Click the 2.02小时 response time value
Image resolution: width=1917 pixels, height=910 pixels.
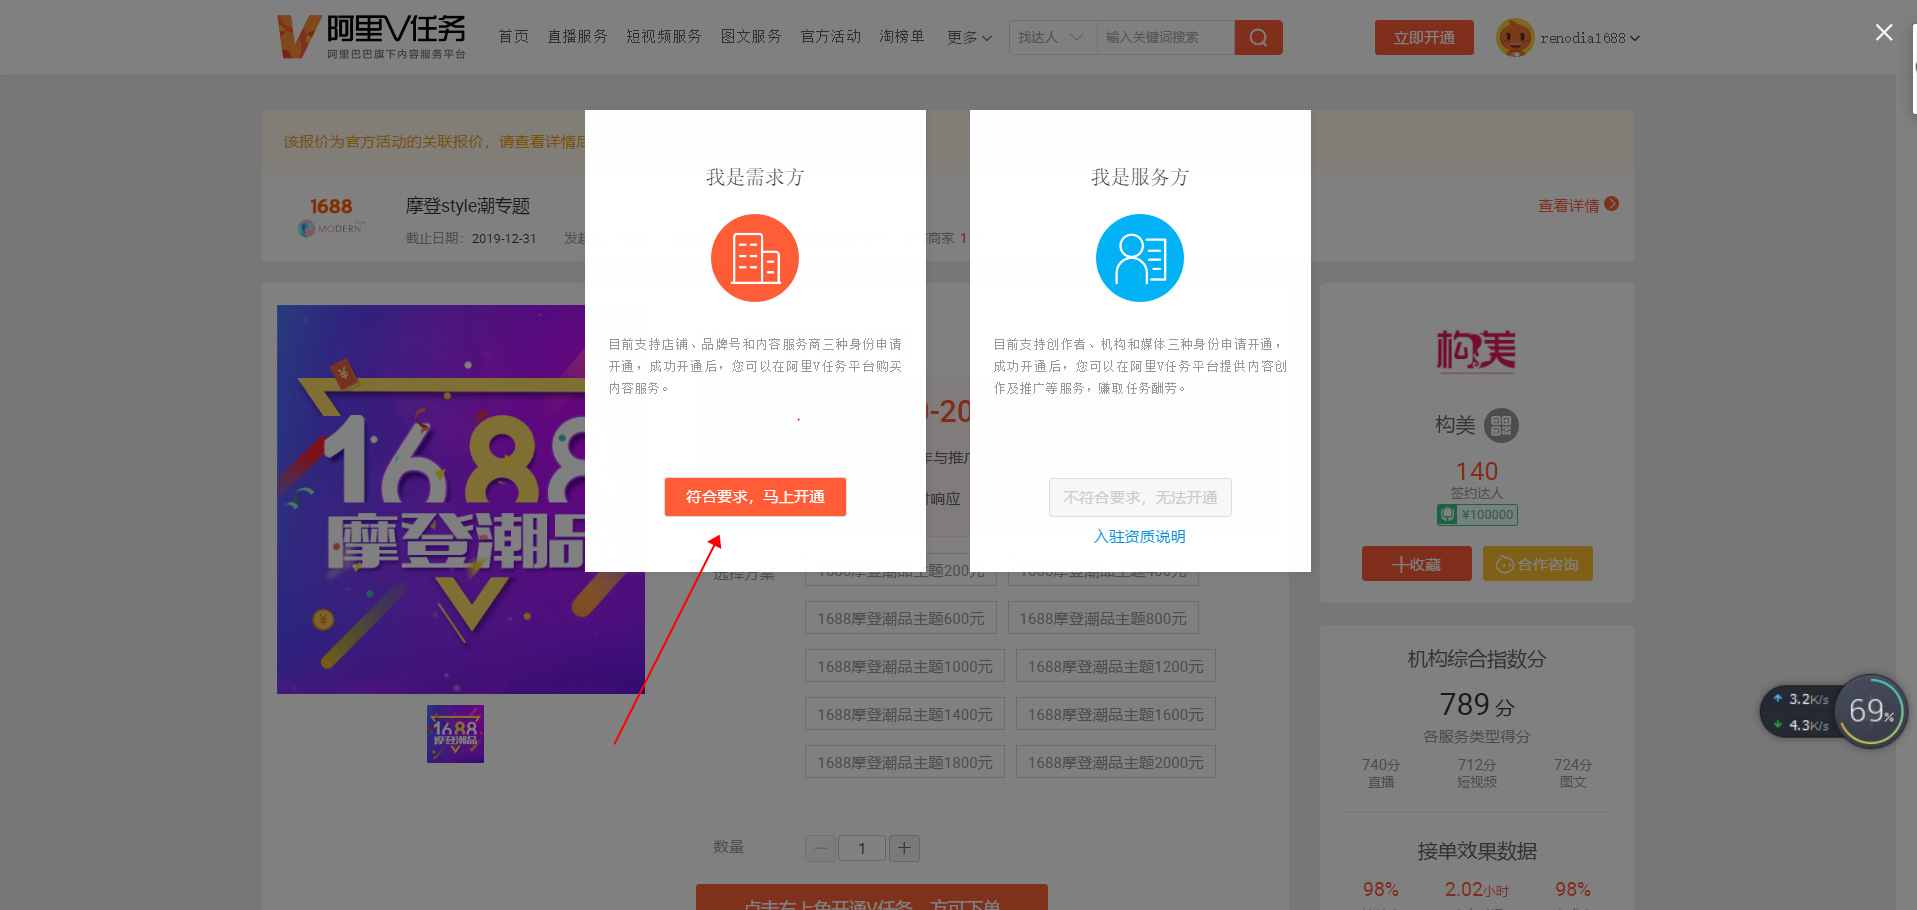[1477, 889]
